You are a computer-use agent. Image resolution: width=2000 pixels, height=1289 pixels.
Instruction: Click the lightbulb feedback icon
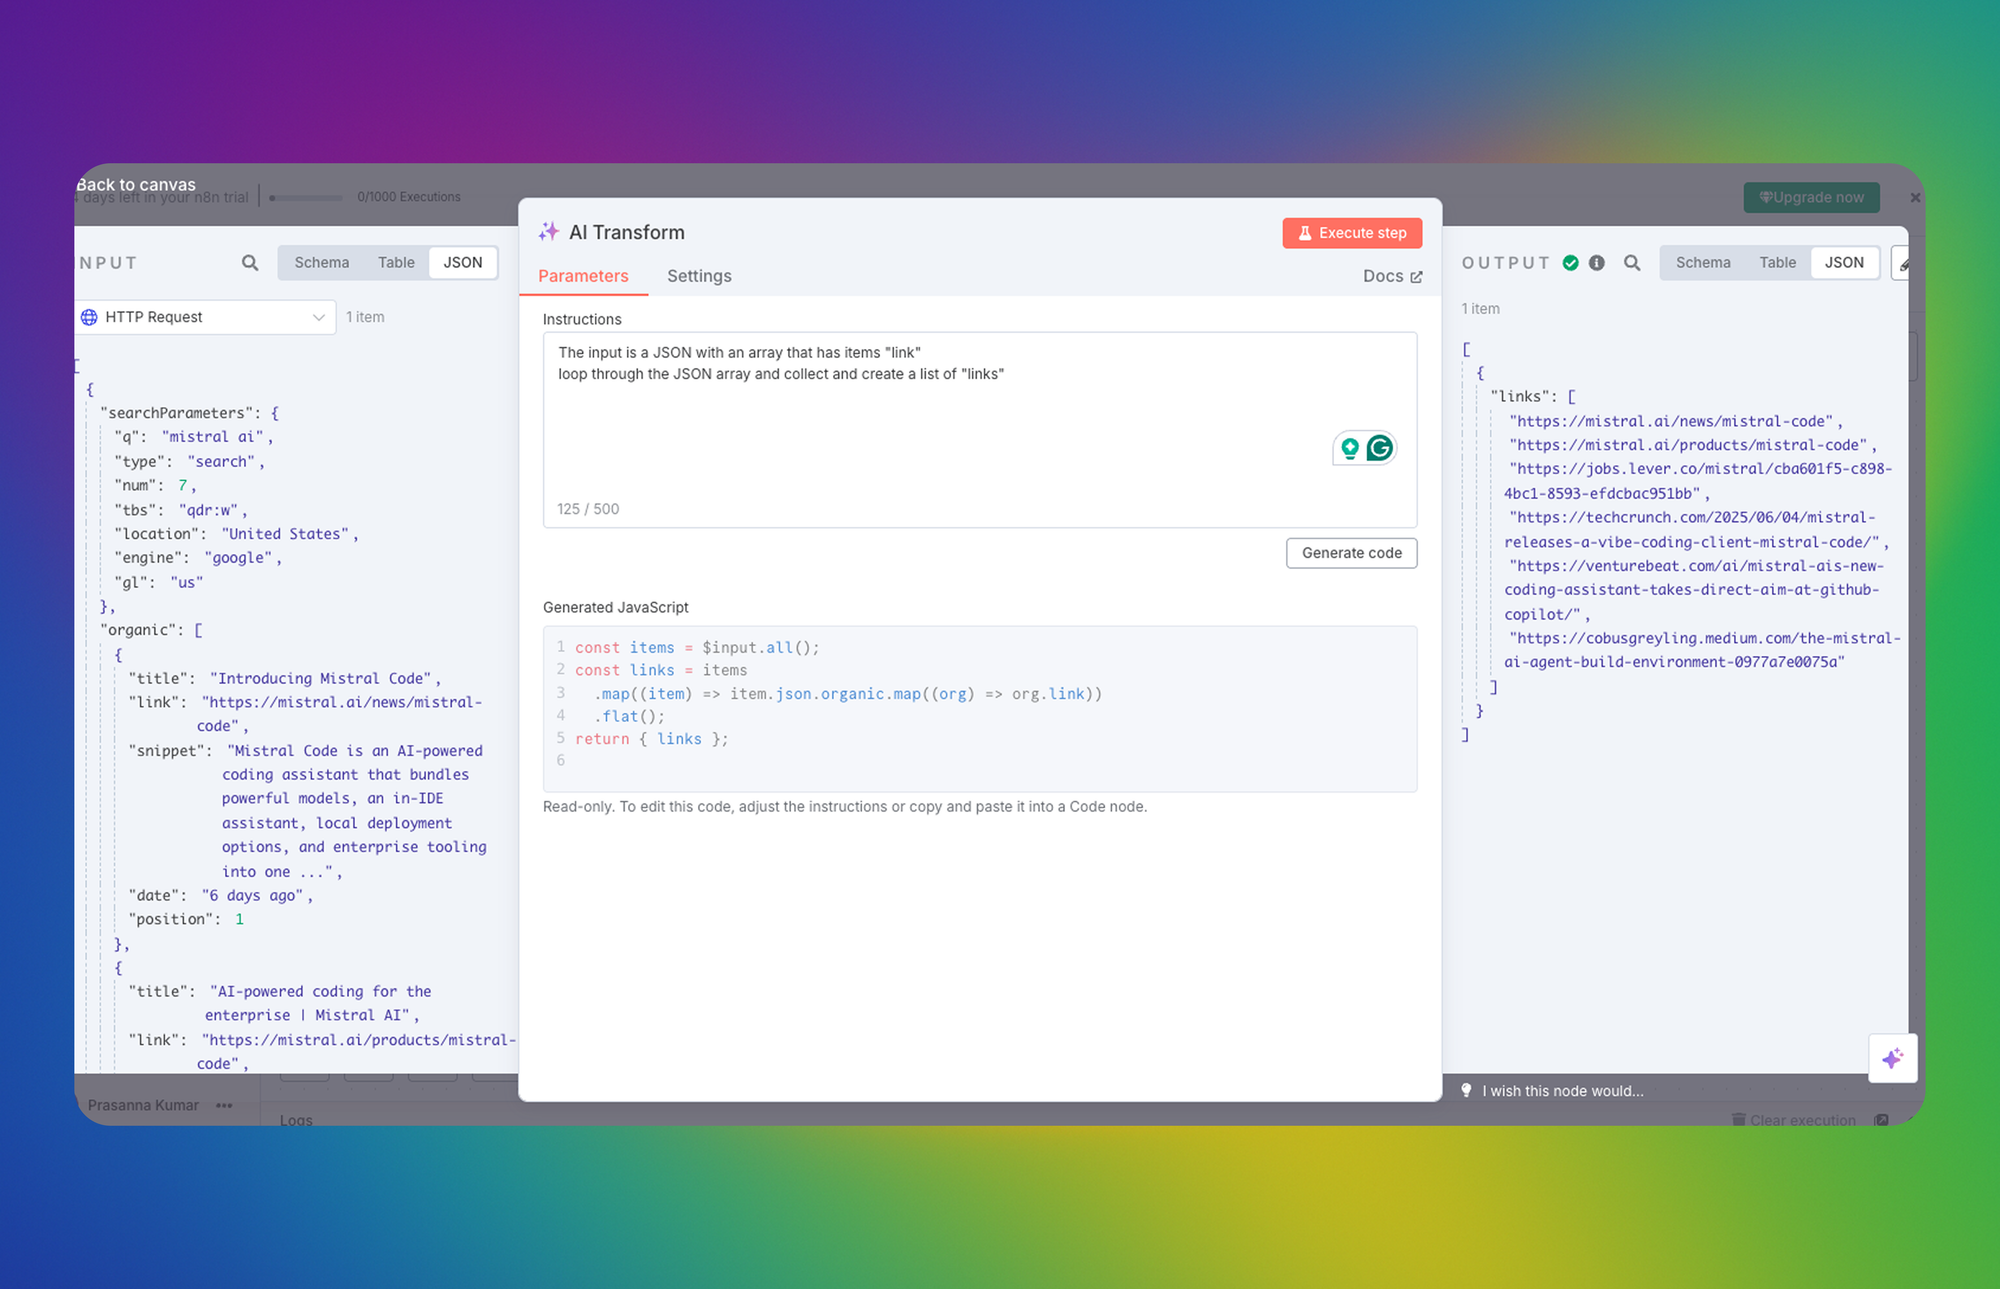coord(1467,1091)
